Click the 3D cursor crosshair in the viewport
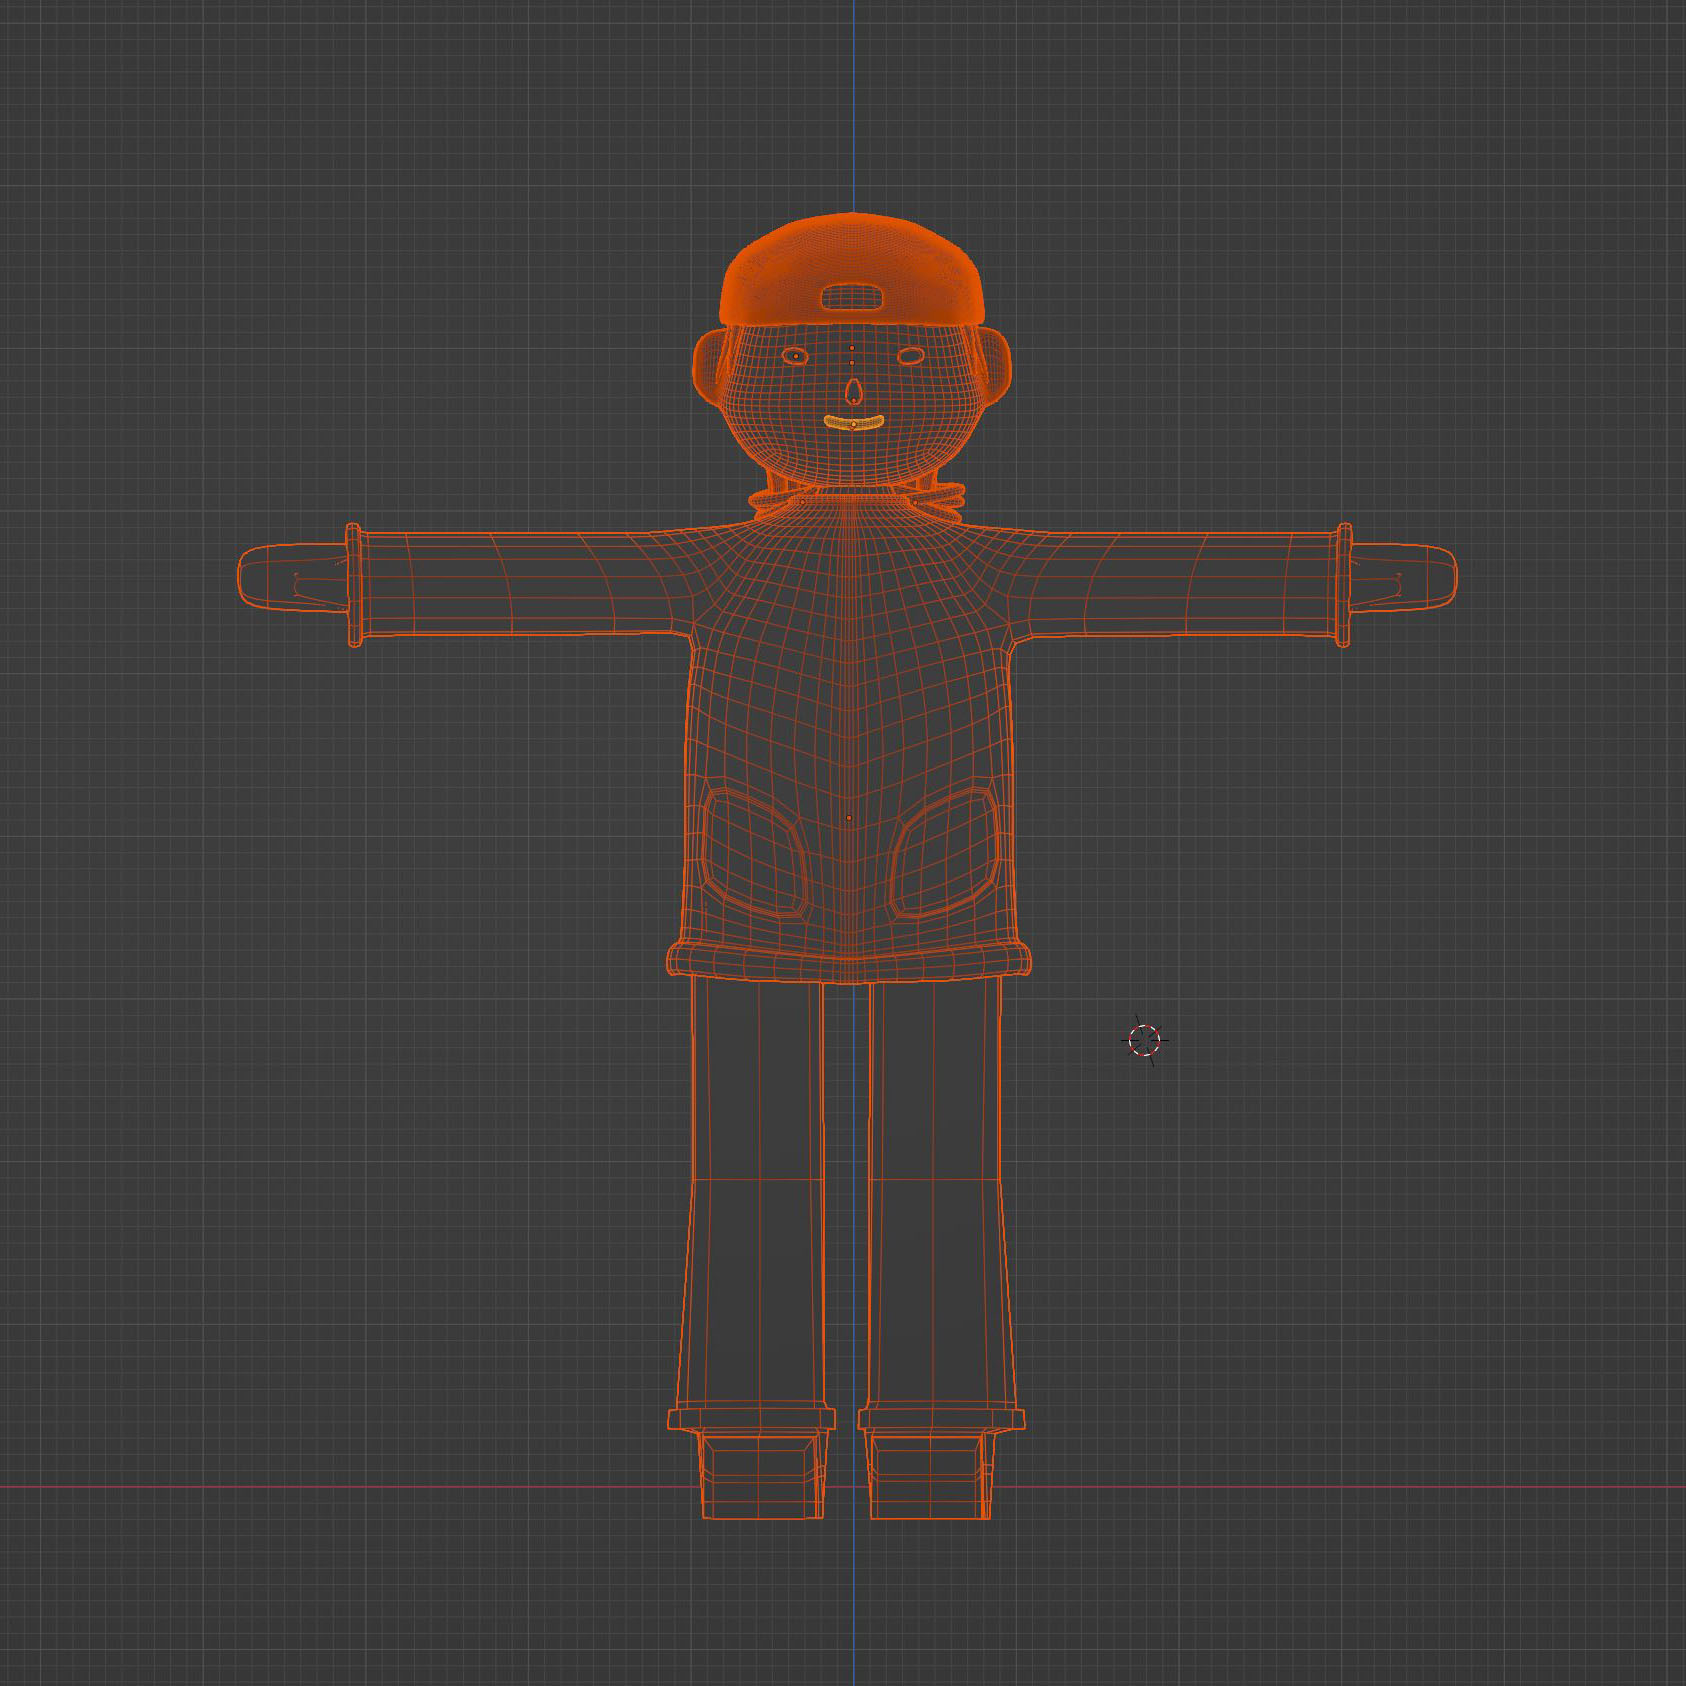The image size is (1686, 1686). (x=1144, y=1040)
